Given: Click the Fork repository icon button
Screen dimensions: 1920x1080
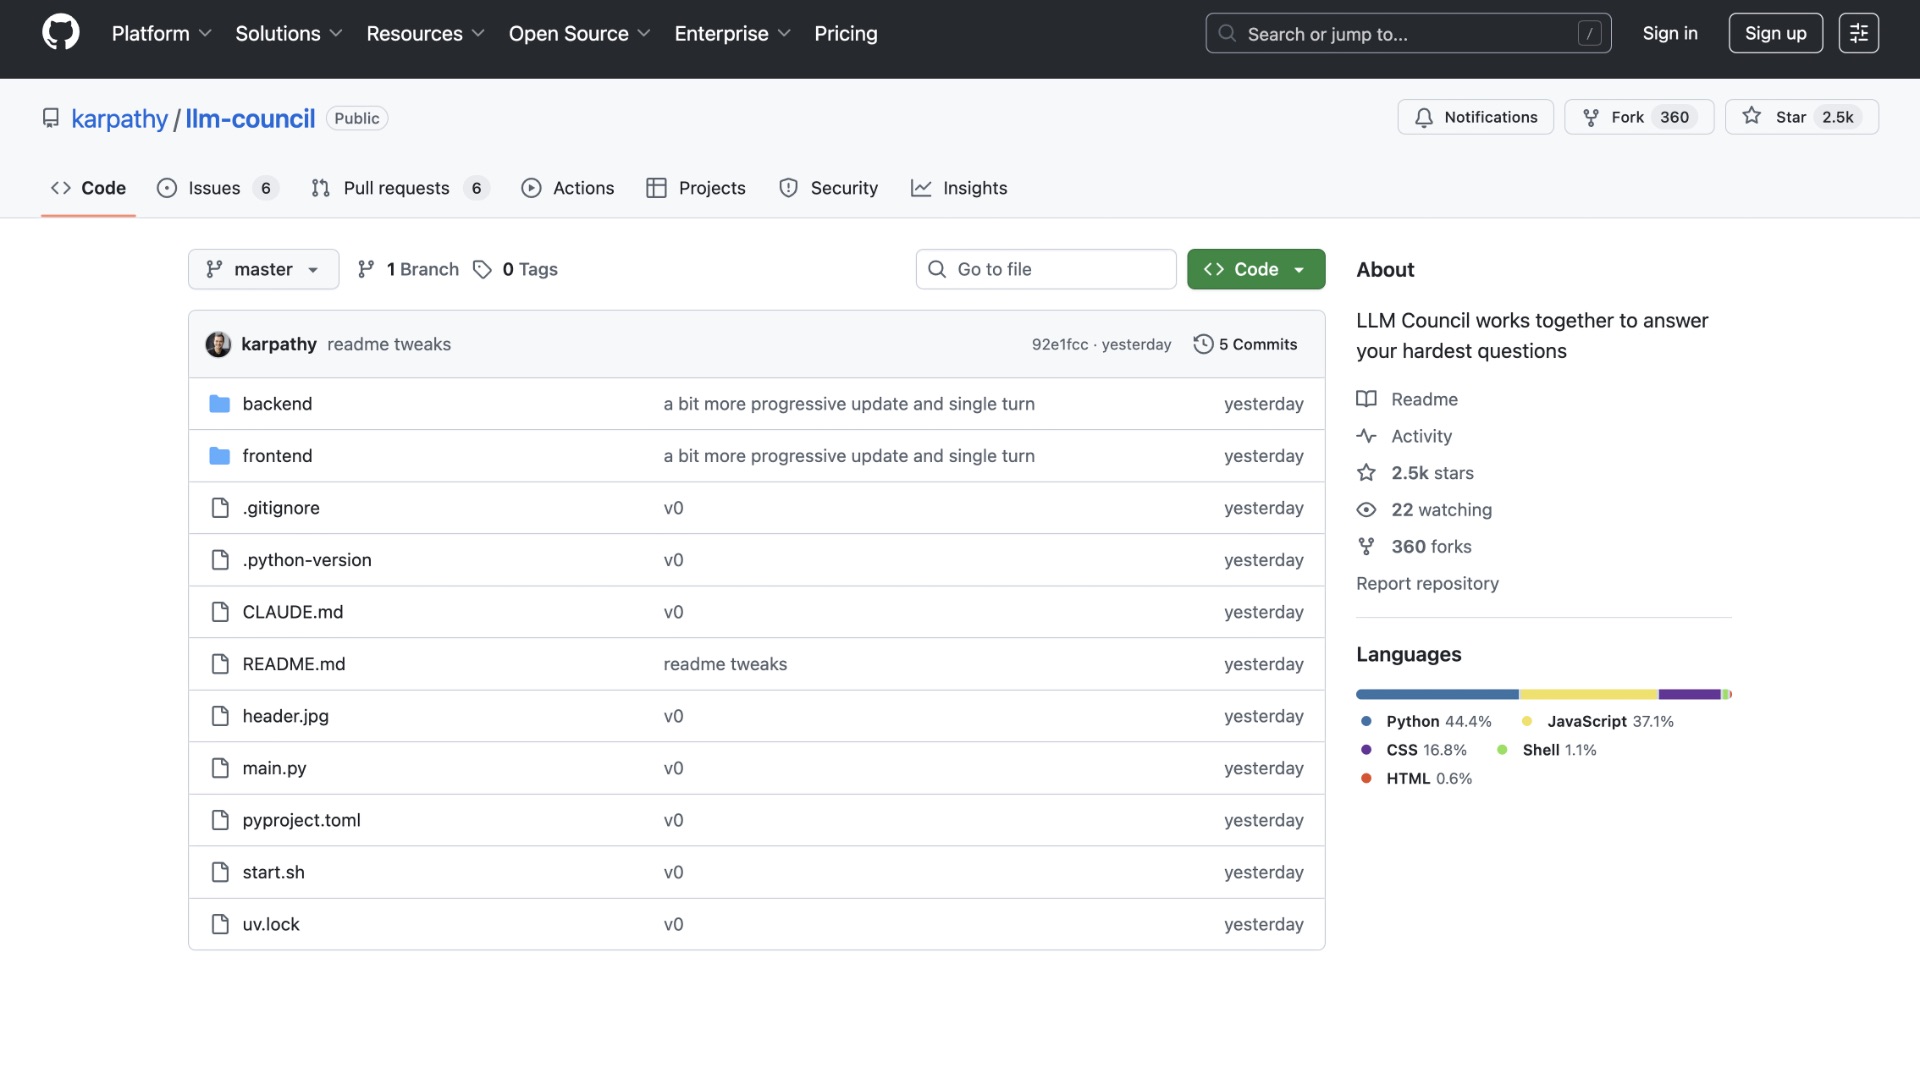Looking at the screenshot, I should pyautogui.click(x=1591, y=117).
